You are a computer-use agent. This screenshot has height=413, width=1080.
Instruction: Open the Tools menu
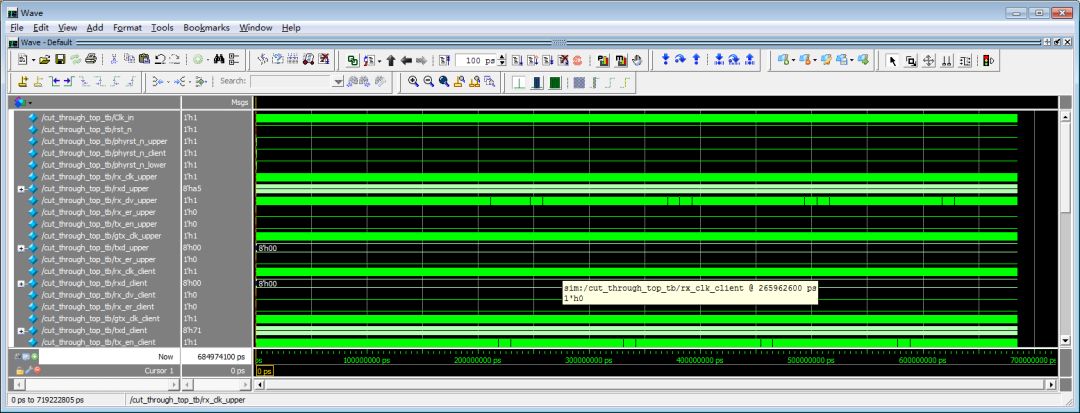pos(162,28)
